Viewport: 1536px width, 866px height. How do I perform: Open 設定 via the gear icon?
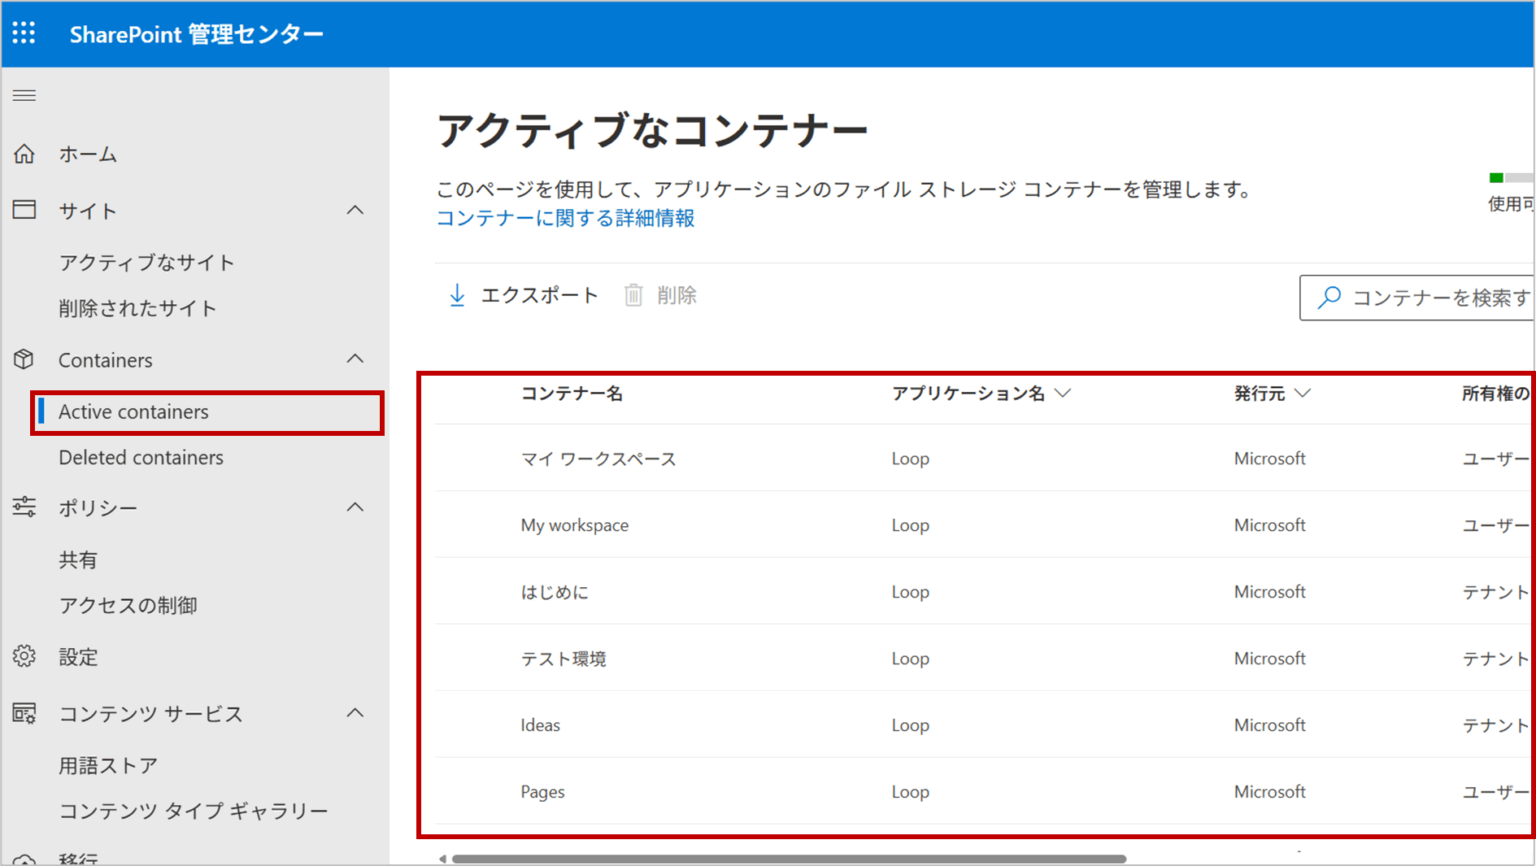(x=25, y=656)
